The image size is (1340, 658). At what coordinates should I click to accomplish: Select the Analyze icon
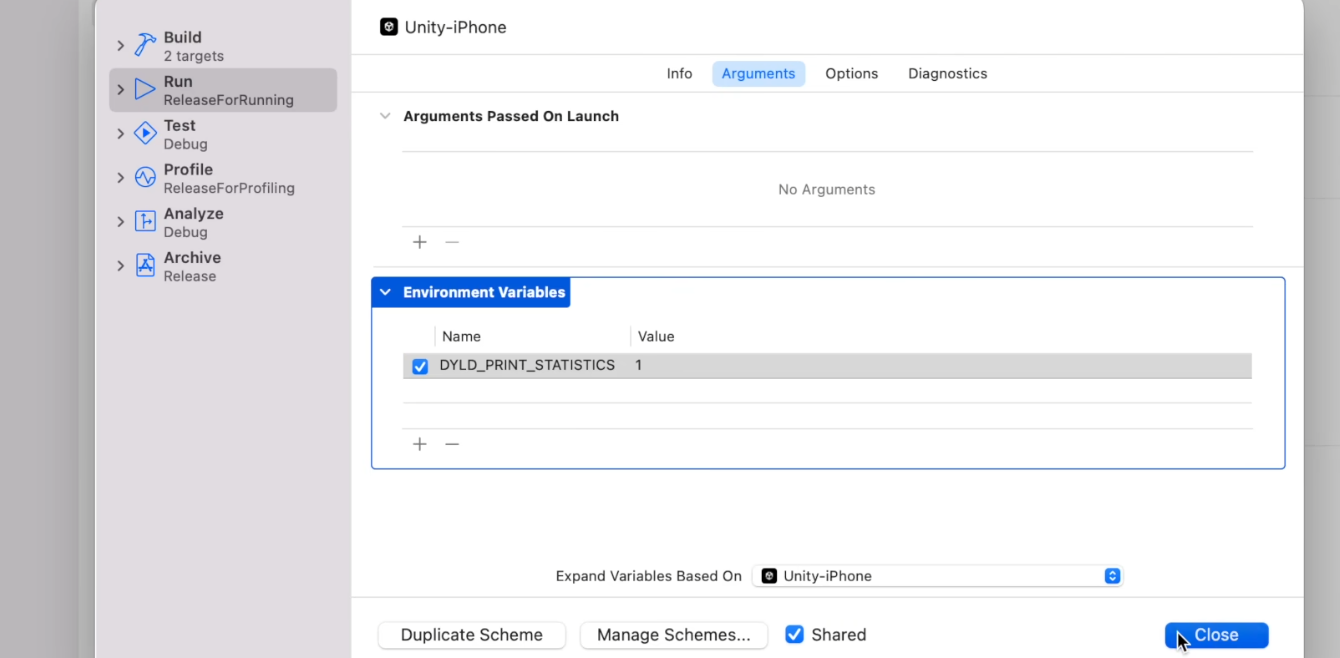pyautogui.click(x=146, y=222)
